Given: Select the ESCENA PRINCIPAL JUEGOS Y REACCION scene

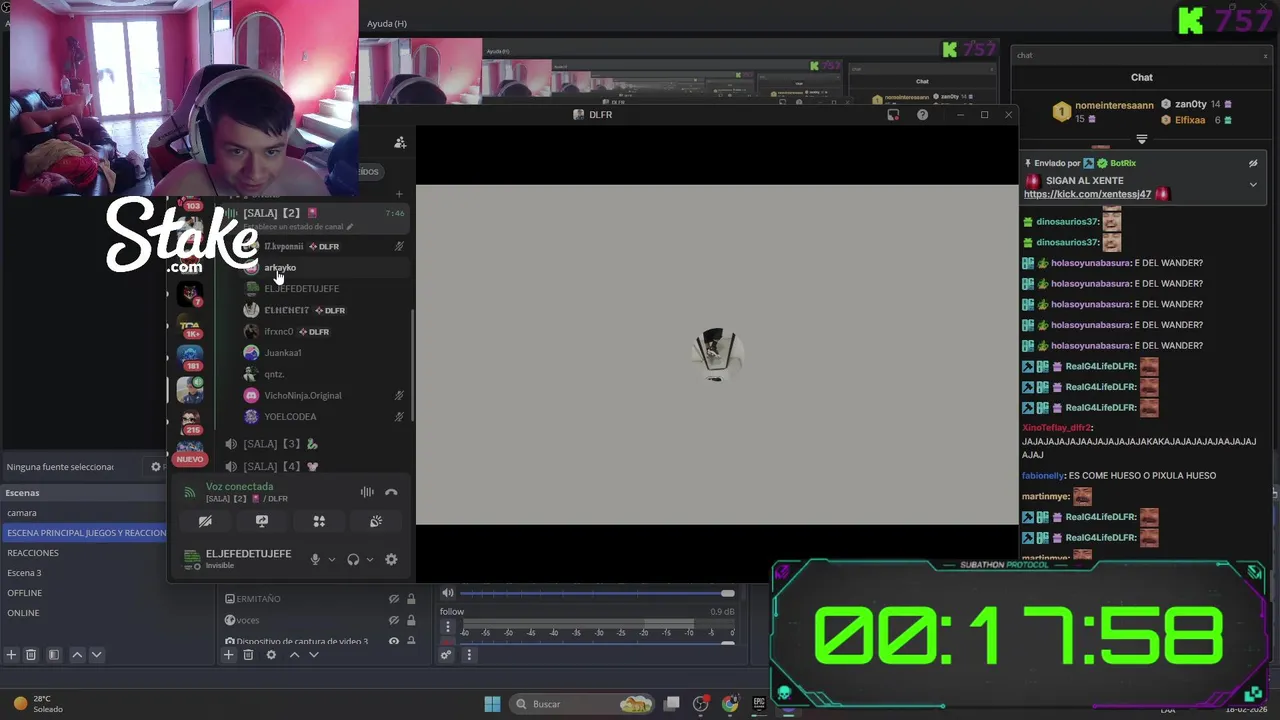Looking at the screenshot, I should pyautogui.click(x=84, y=533).
